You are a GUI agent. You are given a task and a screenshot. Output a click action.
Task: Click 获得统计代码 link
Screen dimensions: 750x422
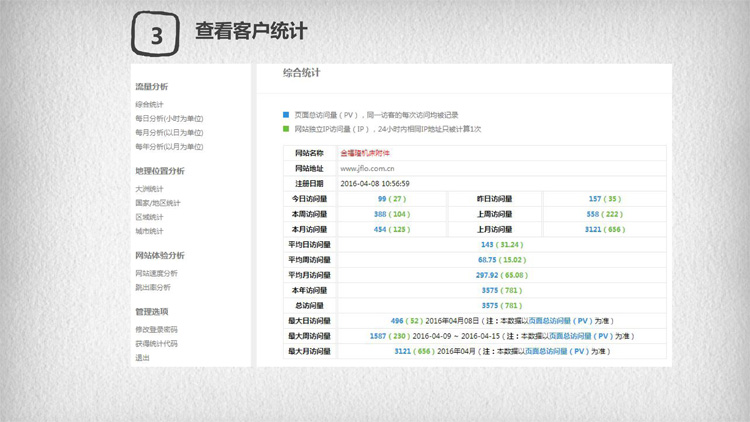click(x=157, y=343)
